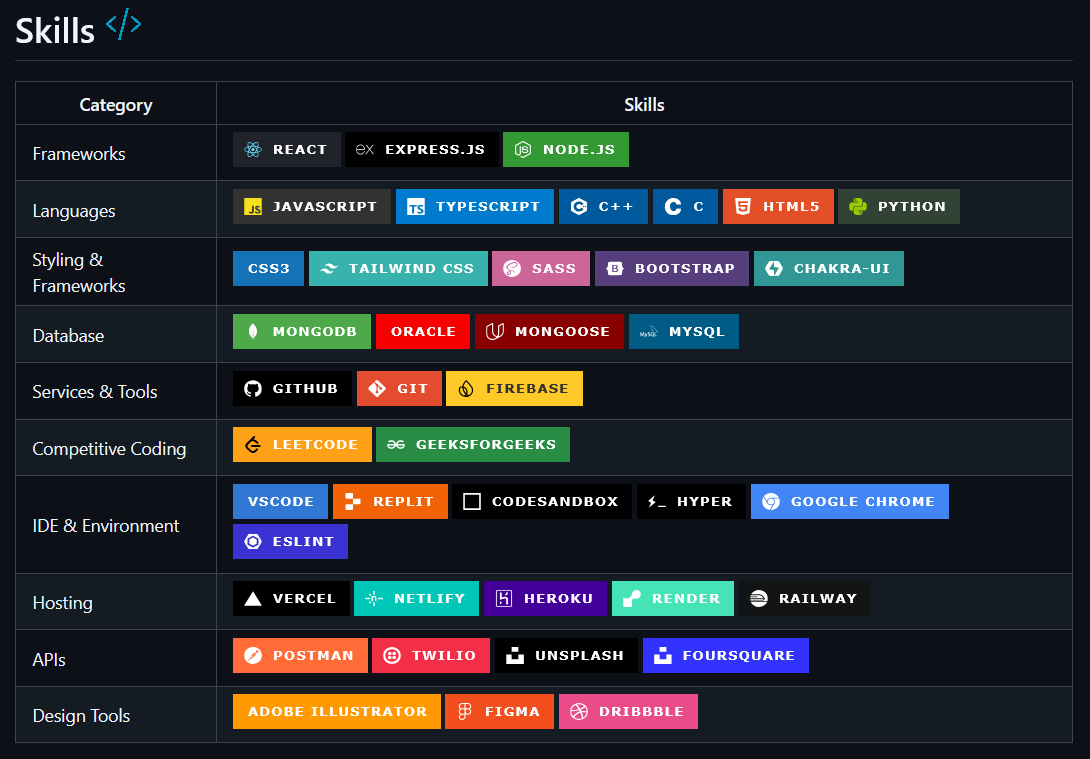This screenshot has width=1090, height=759.
Task: Click the Hyper terminal badge
Action: [692, 502]
